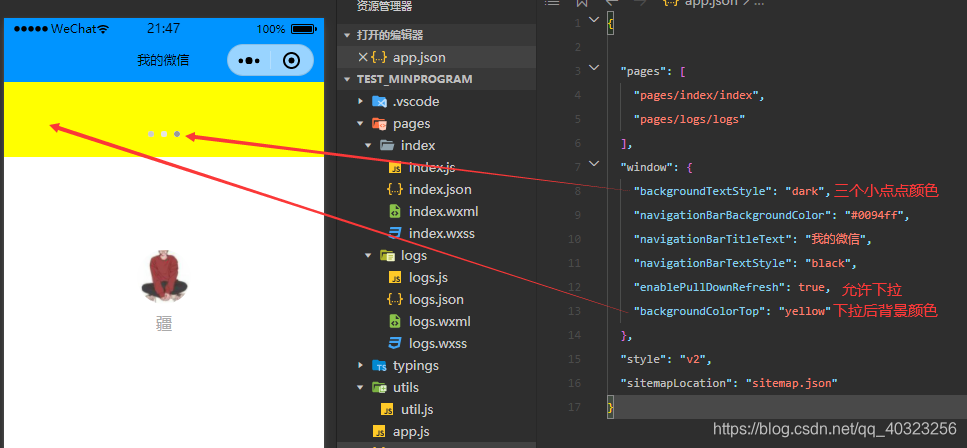967x448 pixels.
Task: Click the green WXML icon of index.wxml
Action: [x=395, y=212]
